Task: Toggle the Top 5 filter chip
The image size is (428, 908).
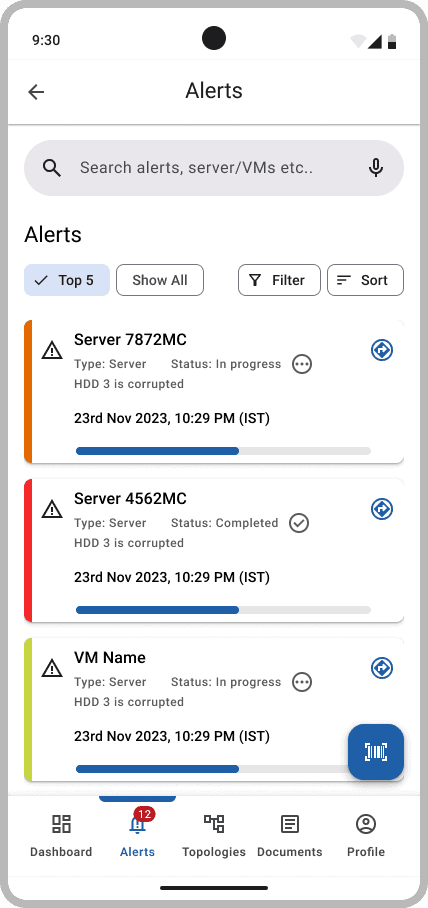Action: coord(67,280)
